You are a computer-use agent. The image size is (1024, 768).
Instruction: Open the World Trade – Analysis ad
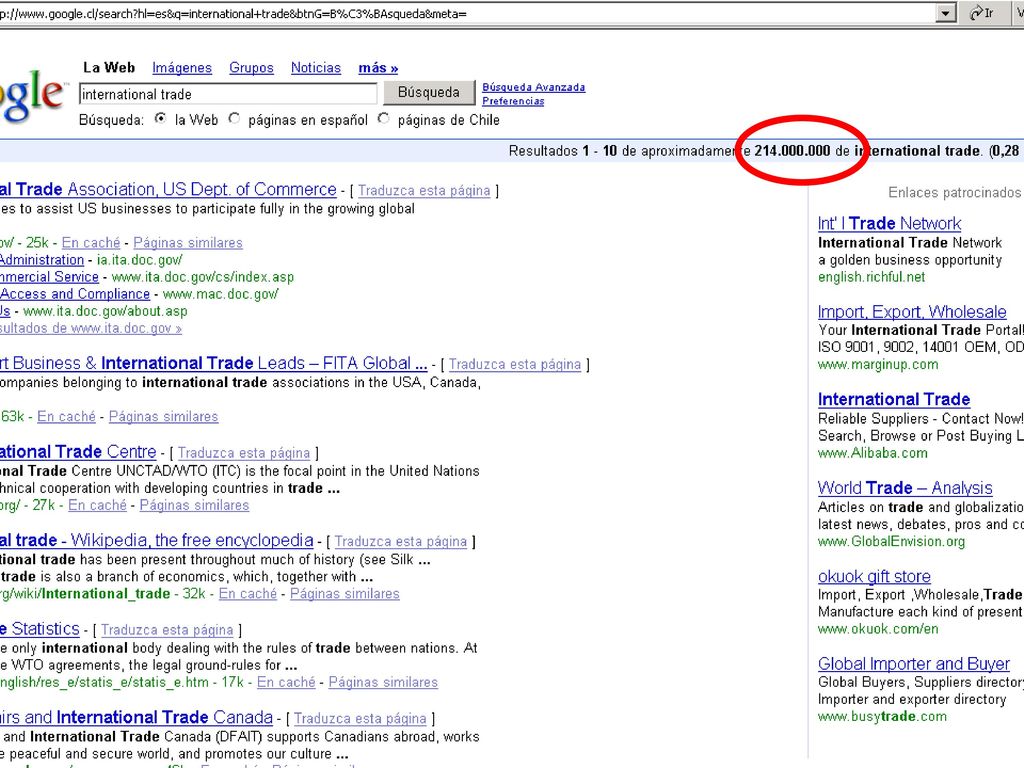[x=905, y=488]
